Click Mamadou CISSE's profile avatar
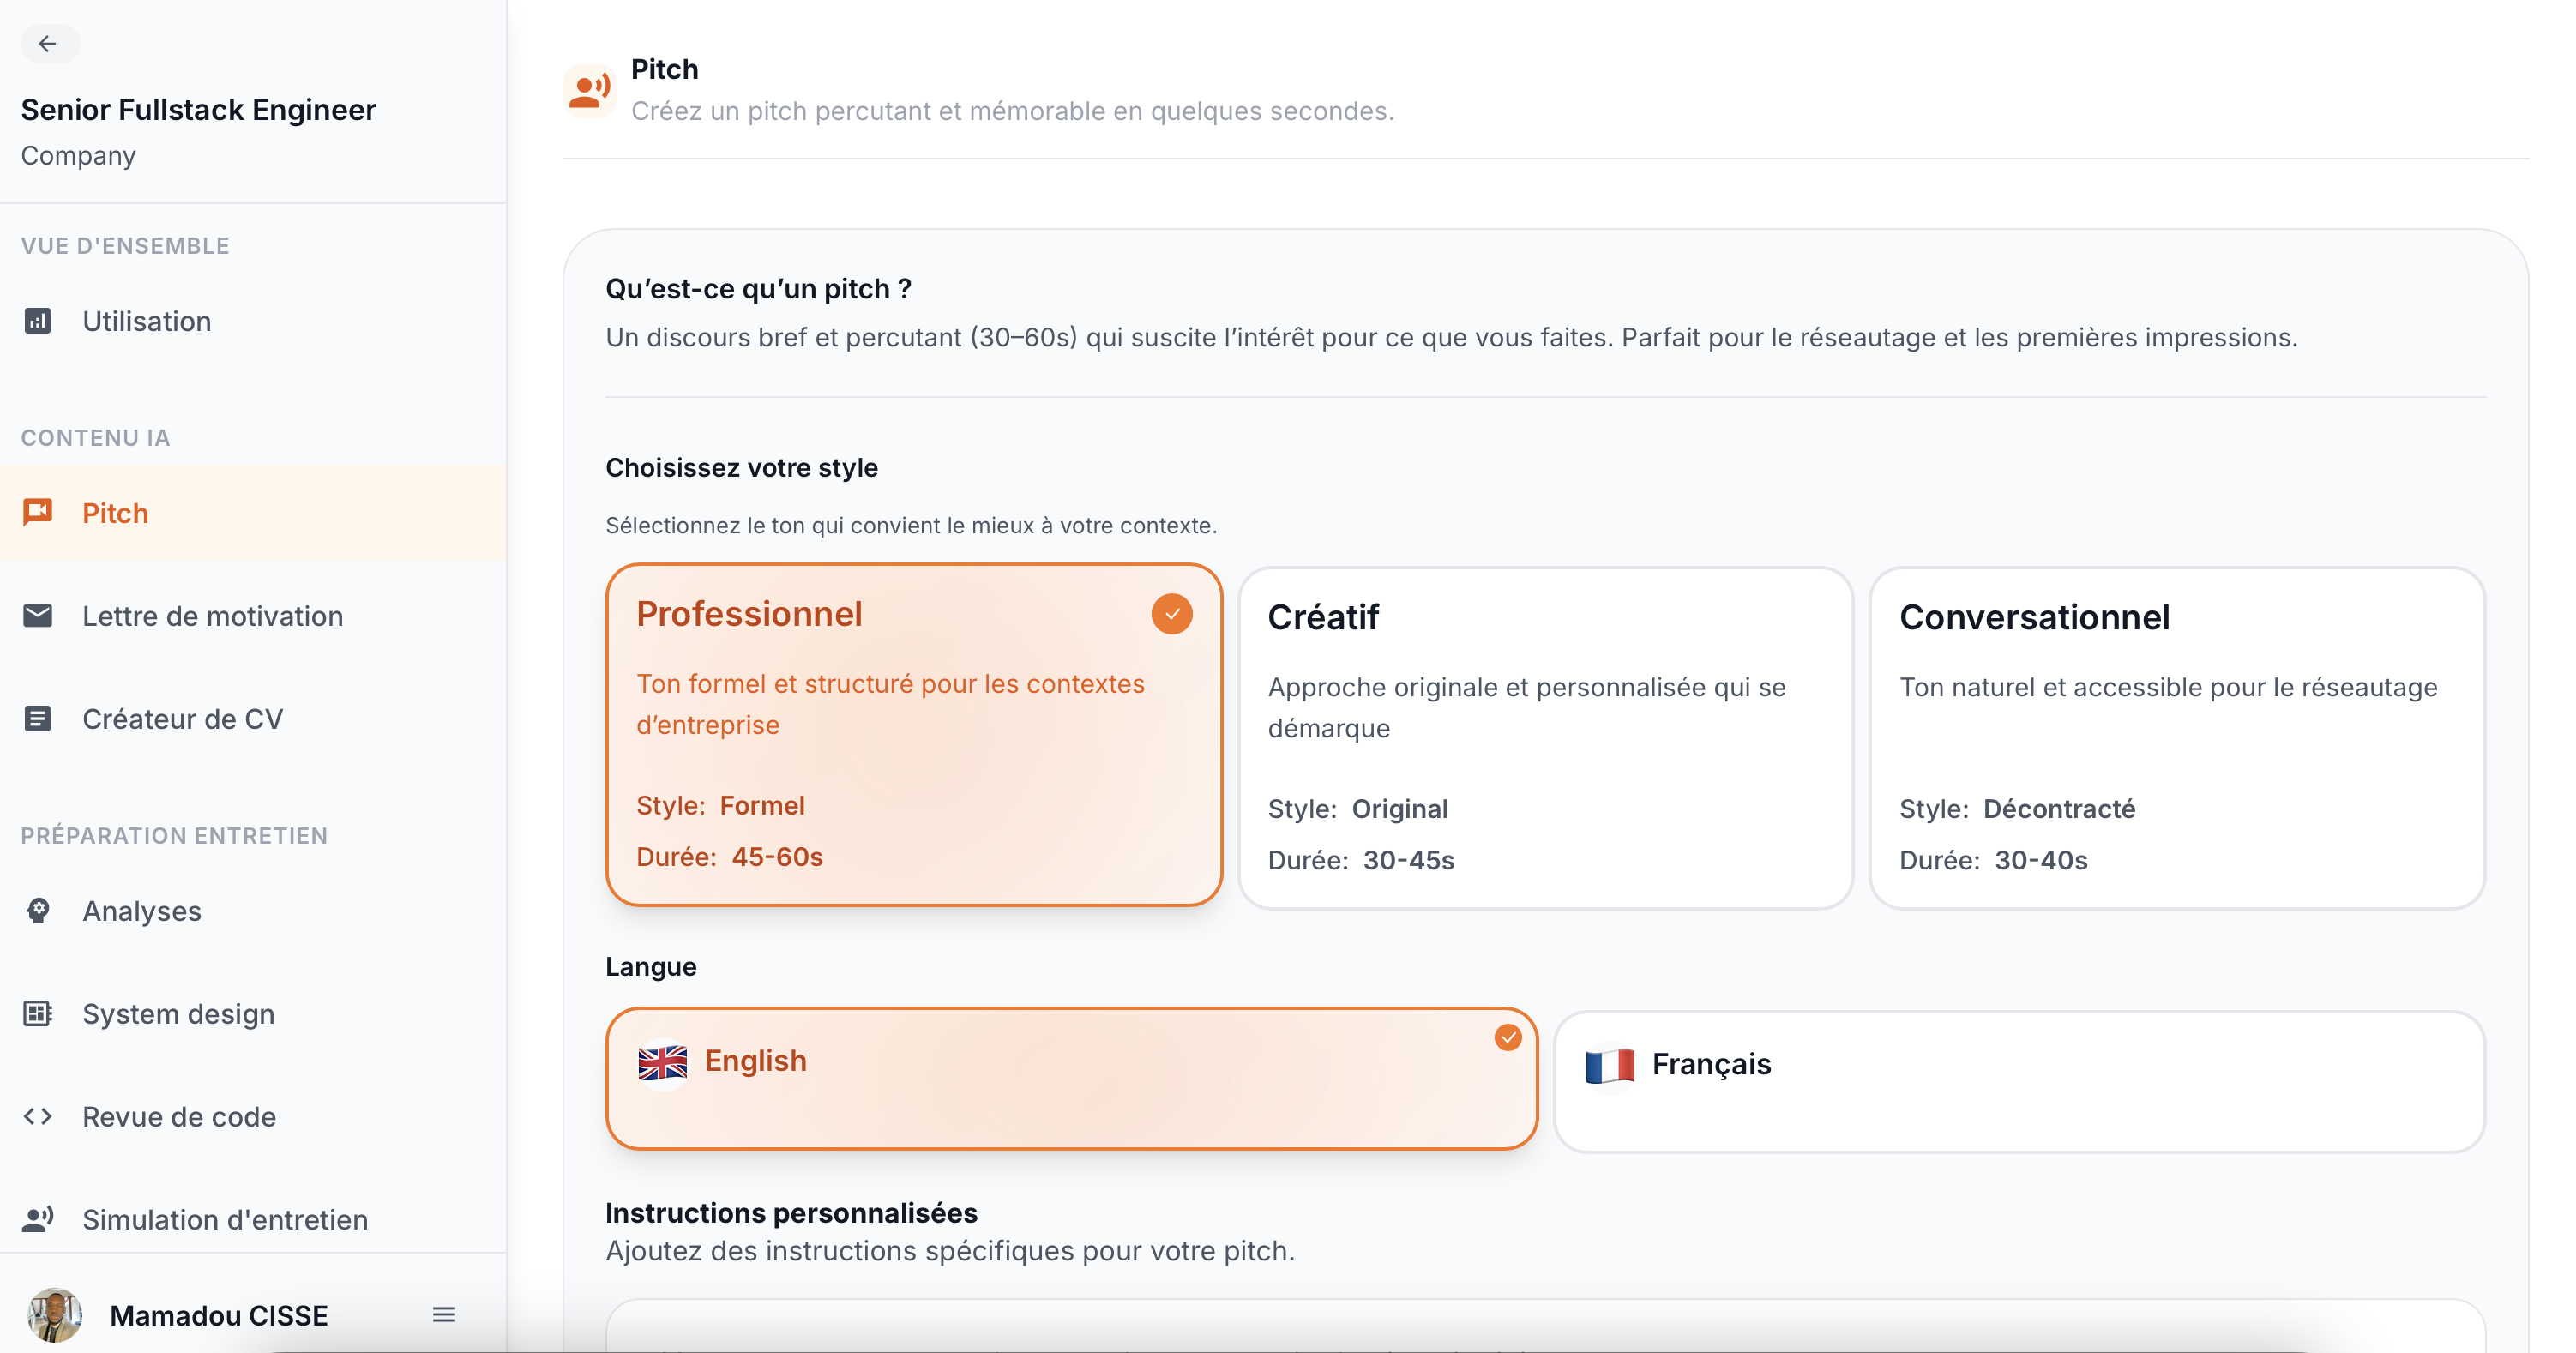The width and height of the screenshot is (2576, 1353). [55, 1315]
